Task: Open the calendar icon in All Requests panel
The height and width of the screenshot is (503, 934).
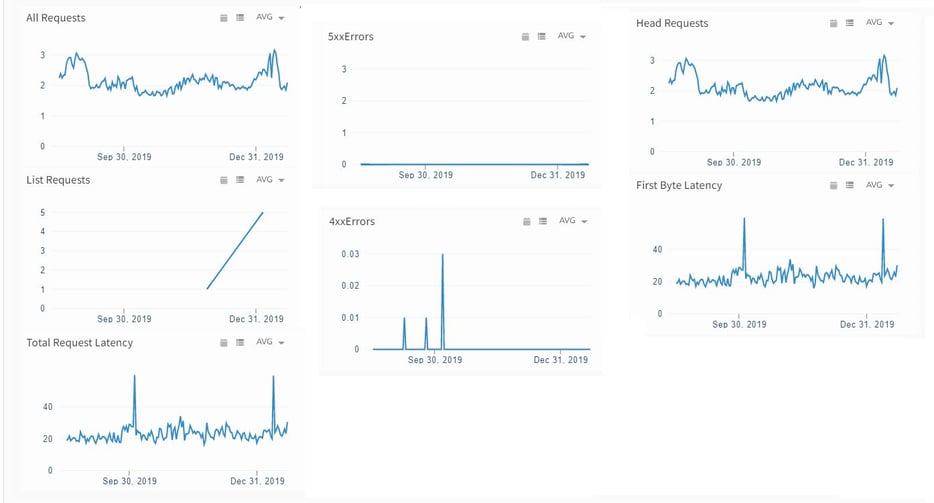Action: 223,18
